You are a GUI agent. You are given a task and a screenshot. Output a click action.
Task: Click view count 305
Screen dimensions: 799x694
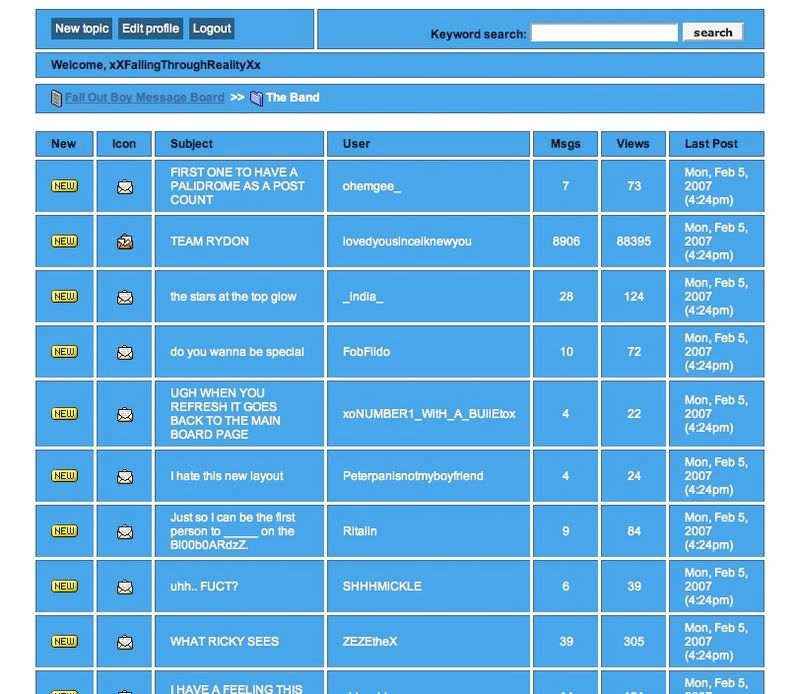click(633, 642)
